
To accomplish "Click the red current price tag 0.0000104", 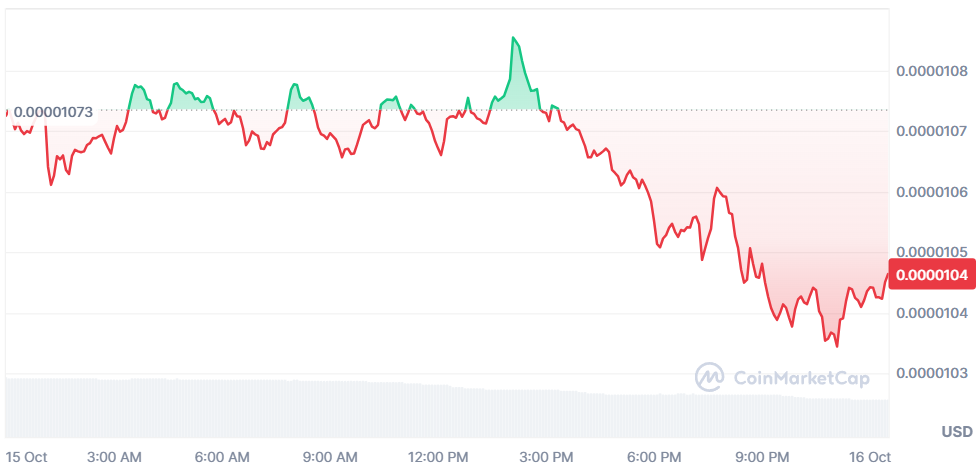I will pyautogui.click(x=932, y=274).
